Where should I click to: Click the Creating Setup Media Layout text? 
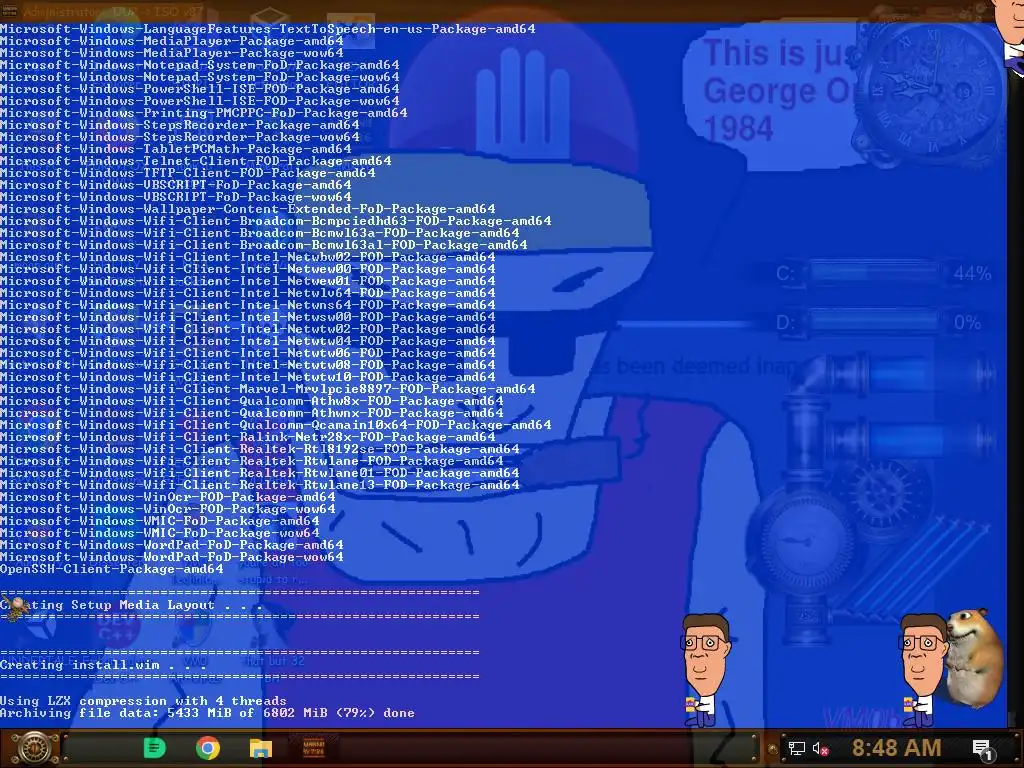(x=131, y=605)
